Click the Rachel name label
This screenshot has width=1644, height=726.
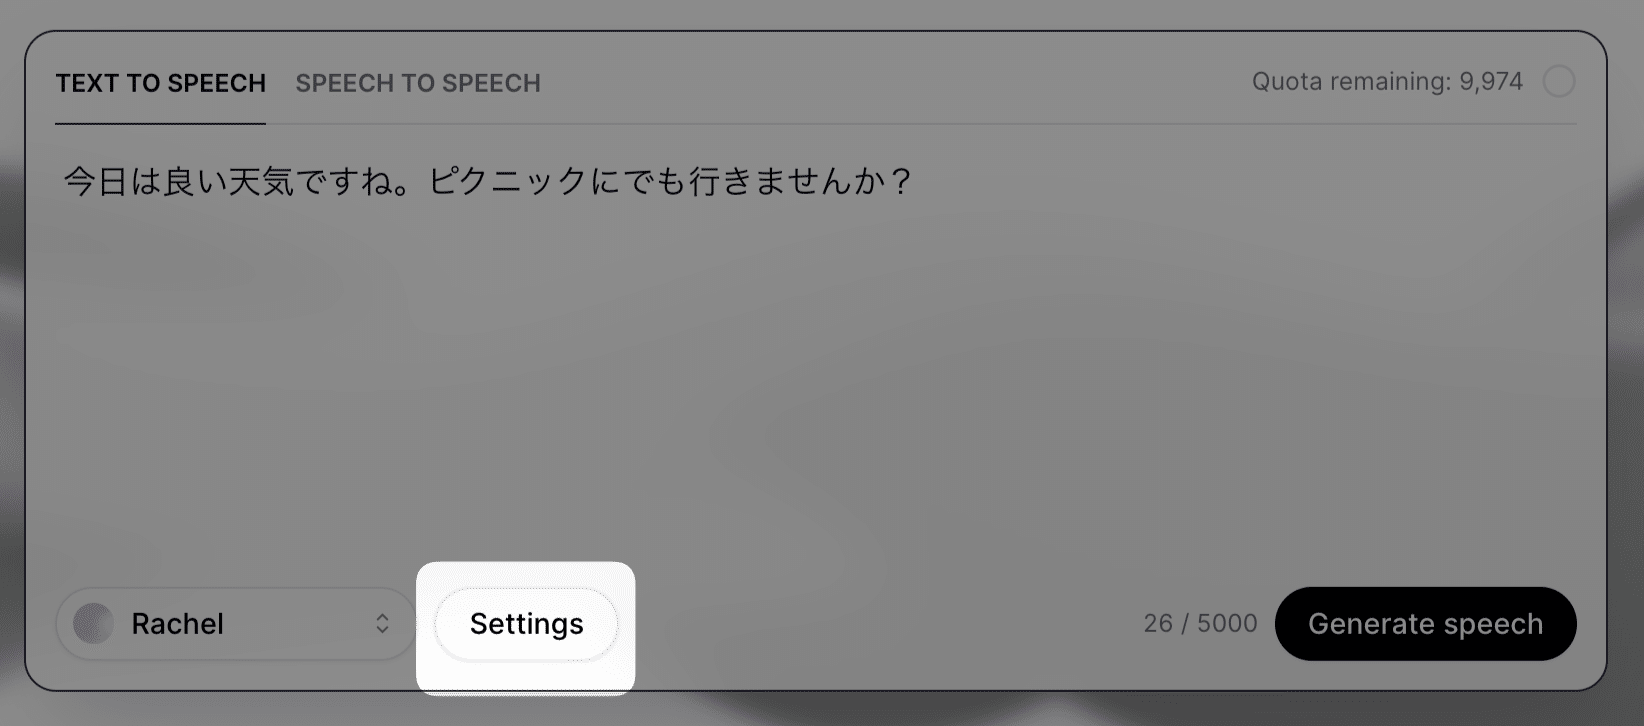177,624
